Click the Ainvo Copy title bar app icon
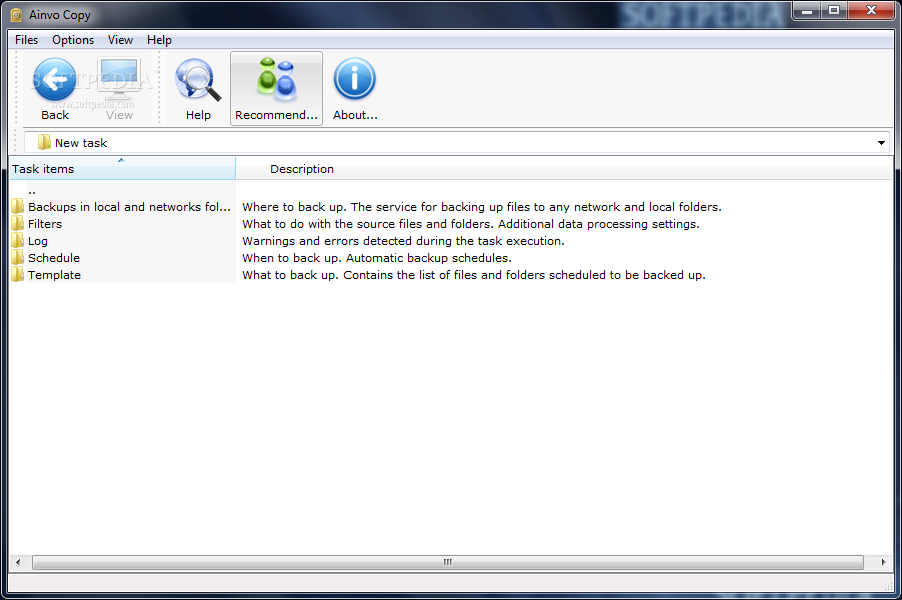This screenshot has height=600, width=902. click(16, 15)
